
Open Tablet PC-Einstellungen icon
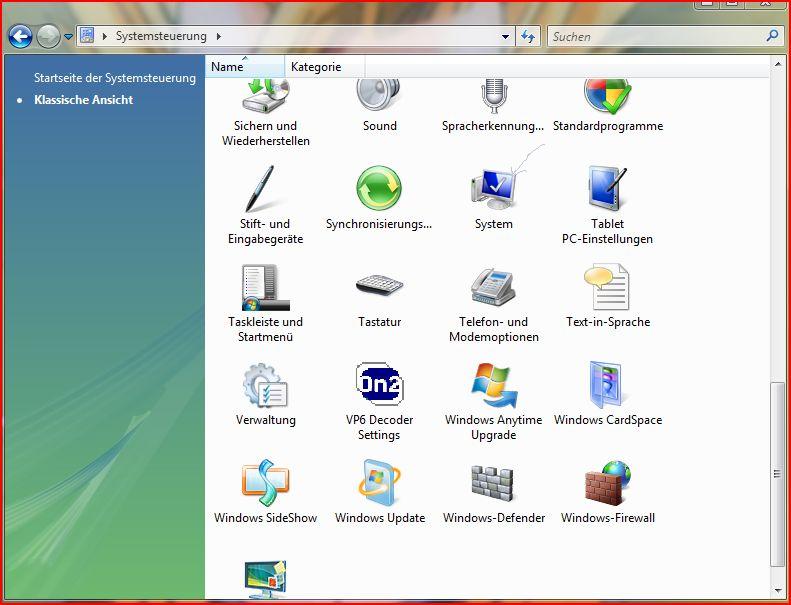607,188
